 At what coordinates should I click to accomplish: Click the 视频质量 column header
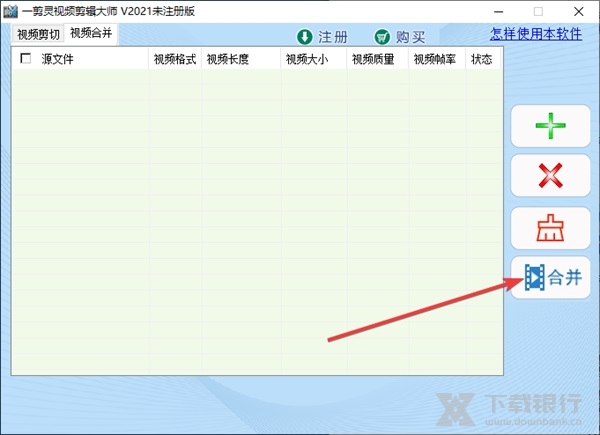click(x=378, y=59)
